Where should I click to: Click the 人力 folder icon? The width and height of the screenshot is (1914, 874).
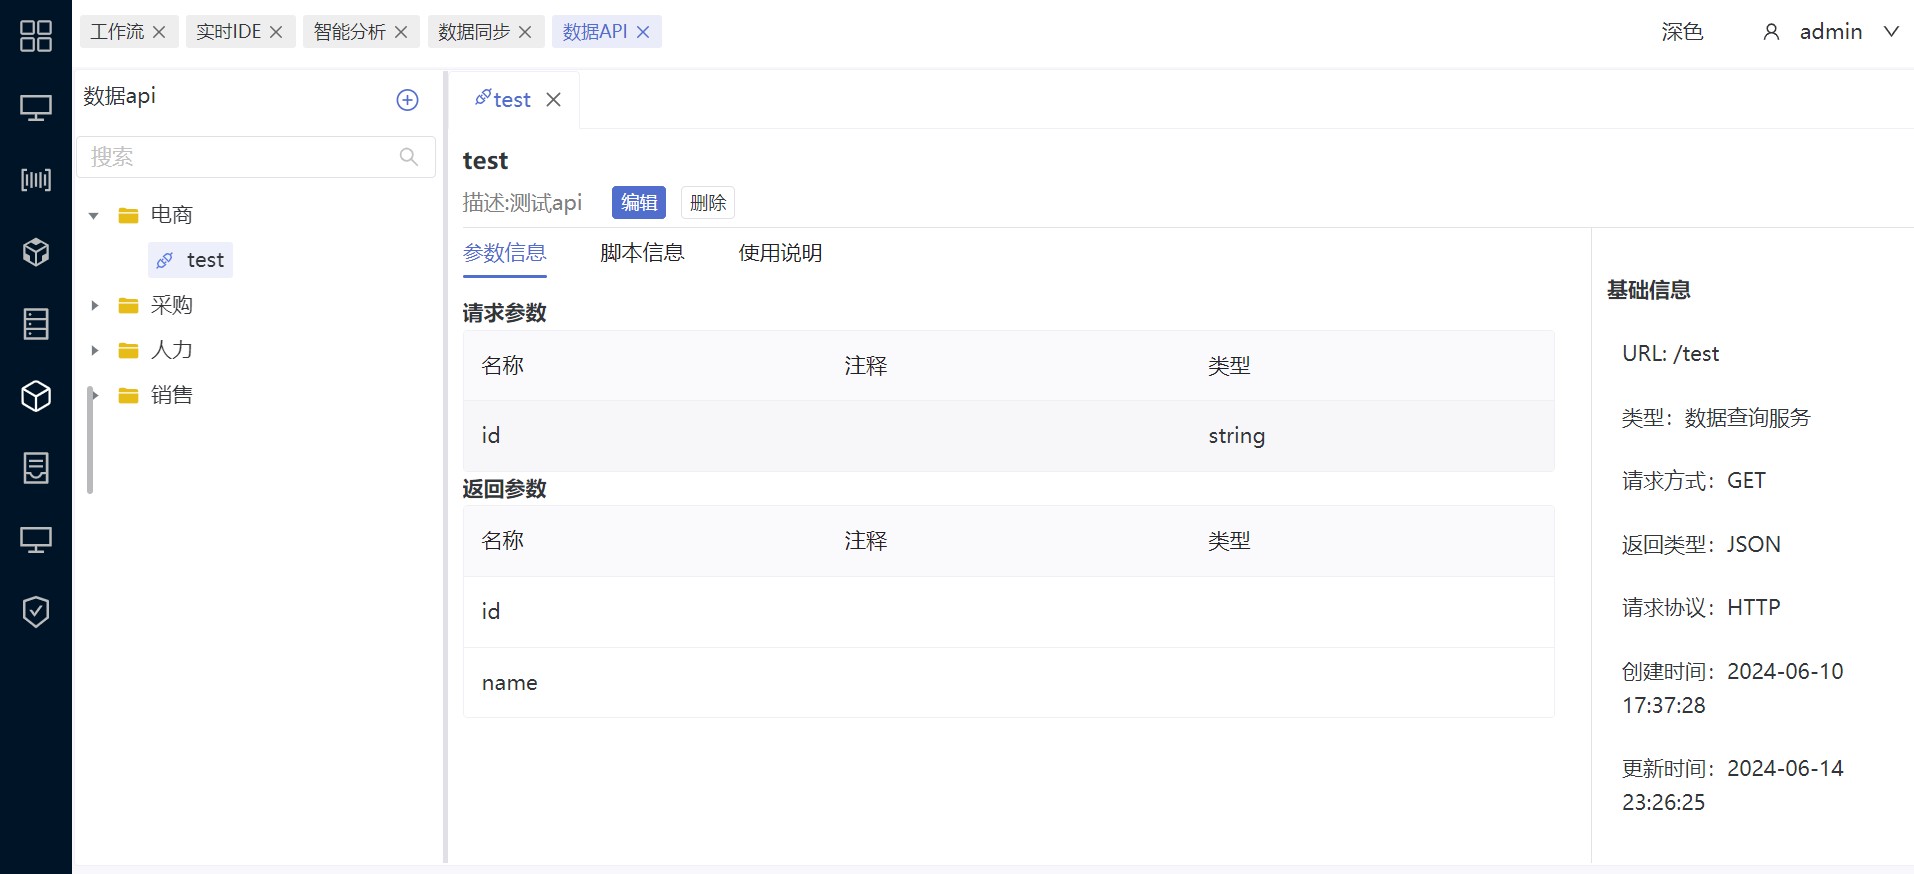(128, 350)
